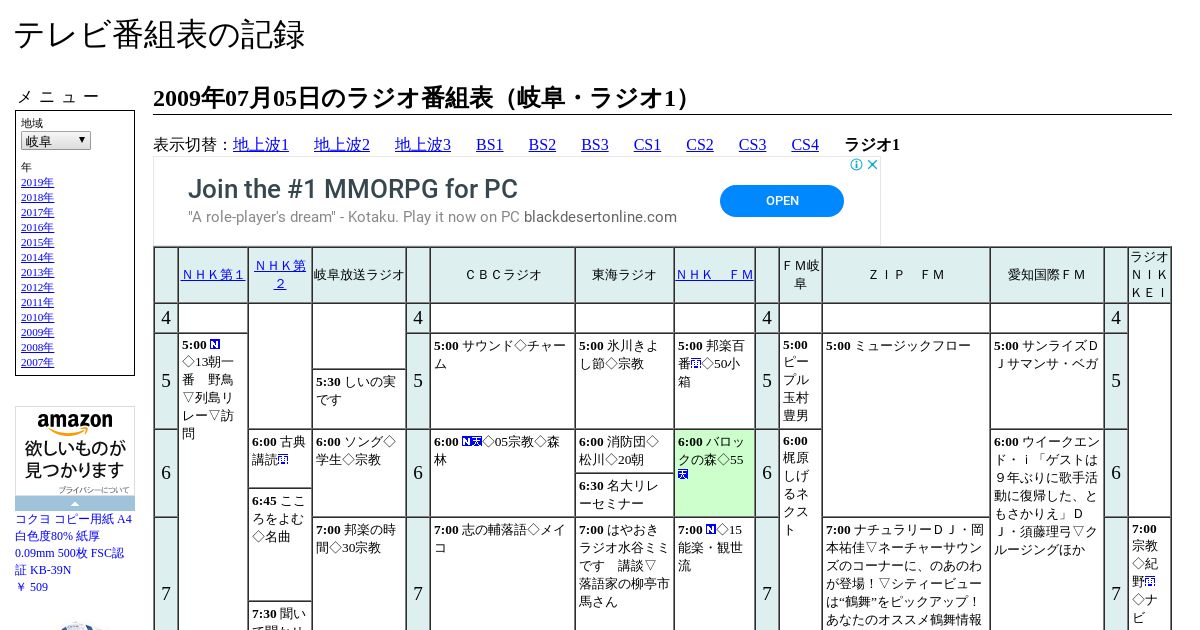
Task: Click the 天 icon in バロックの森 cell
Action: tap(683, 474)
